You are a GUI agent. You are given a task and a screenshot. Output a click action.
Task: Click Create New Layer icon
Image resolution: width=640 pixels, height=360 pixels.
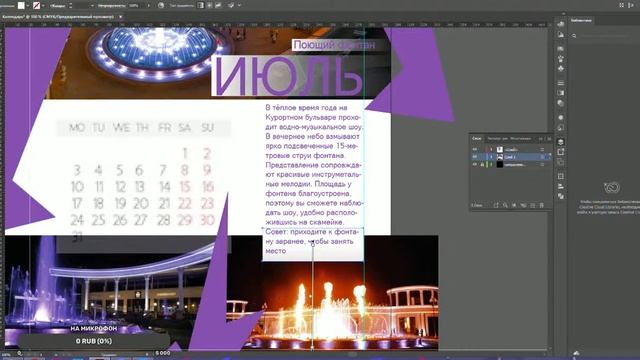click(532, 205)
